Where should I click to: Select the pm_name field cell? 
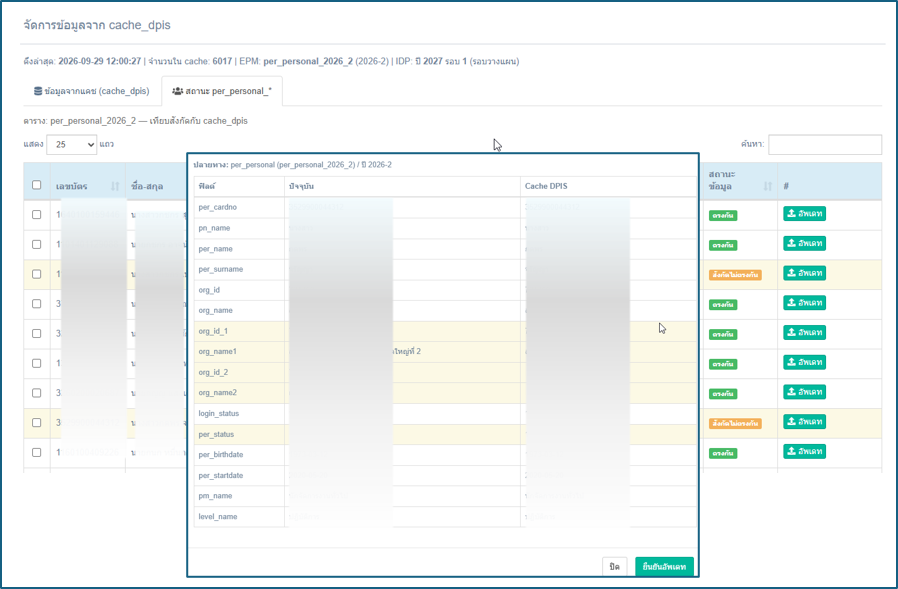tap(239, 496)
